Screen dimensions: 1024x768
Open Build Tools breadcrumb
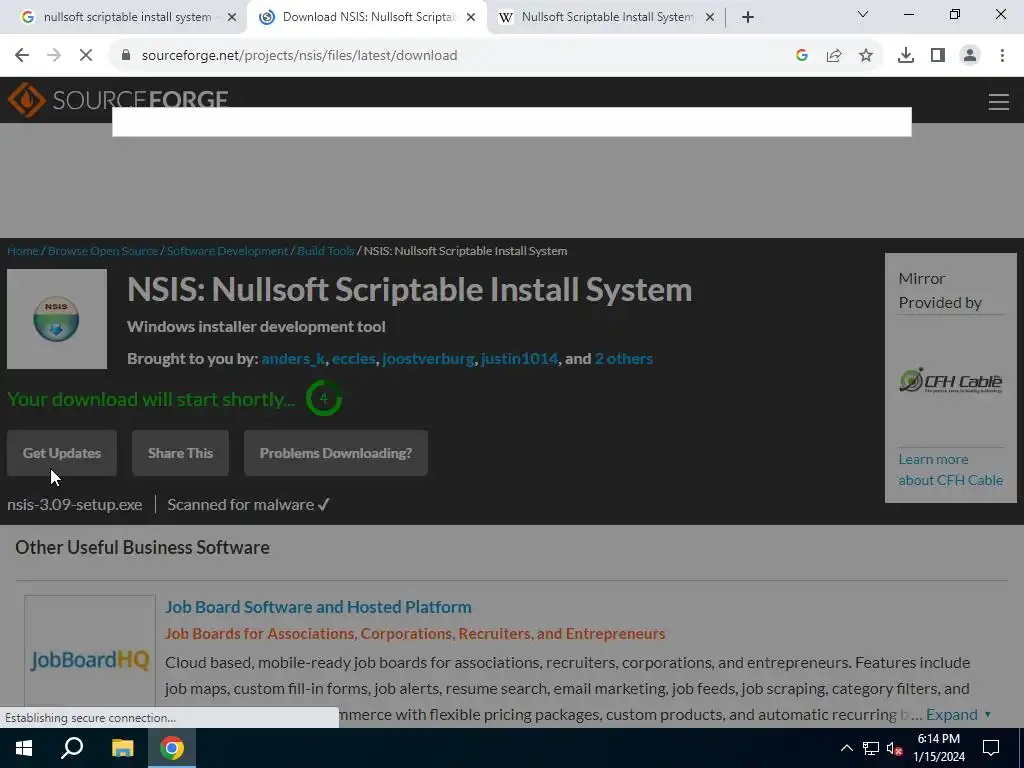click(325, 251)
